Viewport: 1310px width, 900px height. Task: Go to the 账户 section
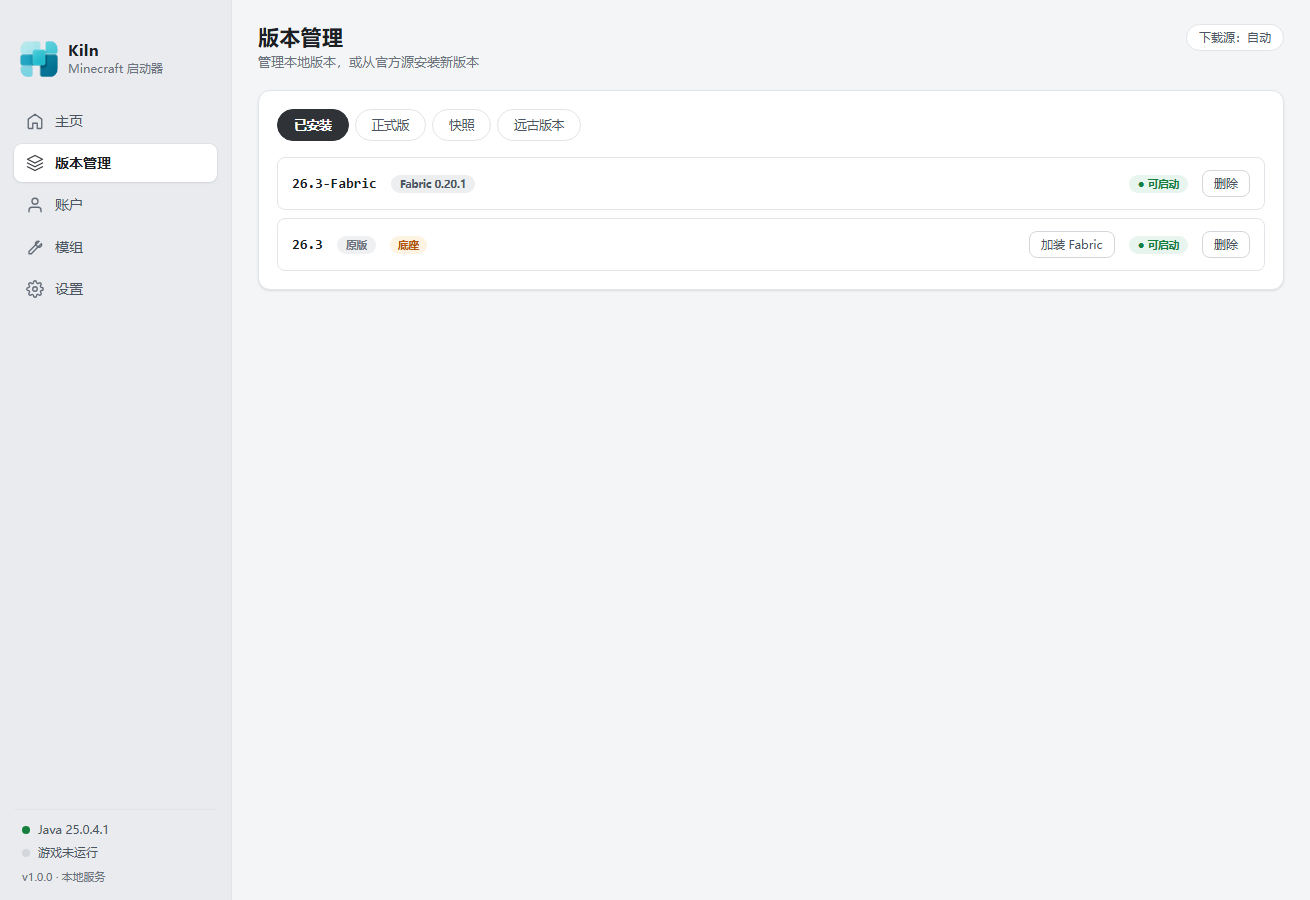point(115,205)
